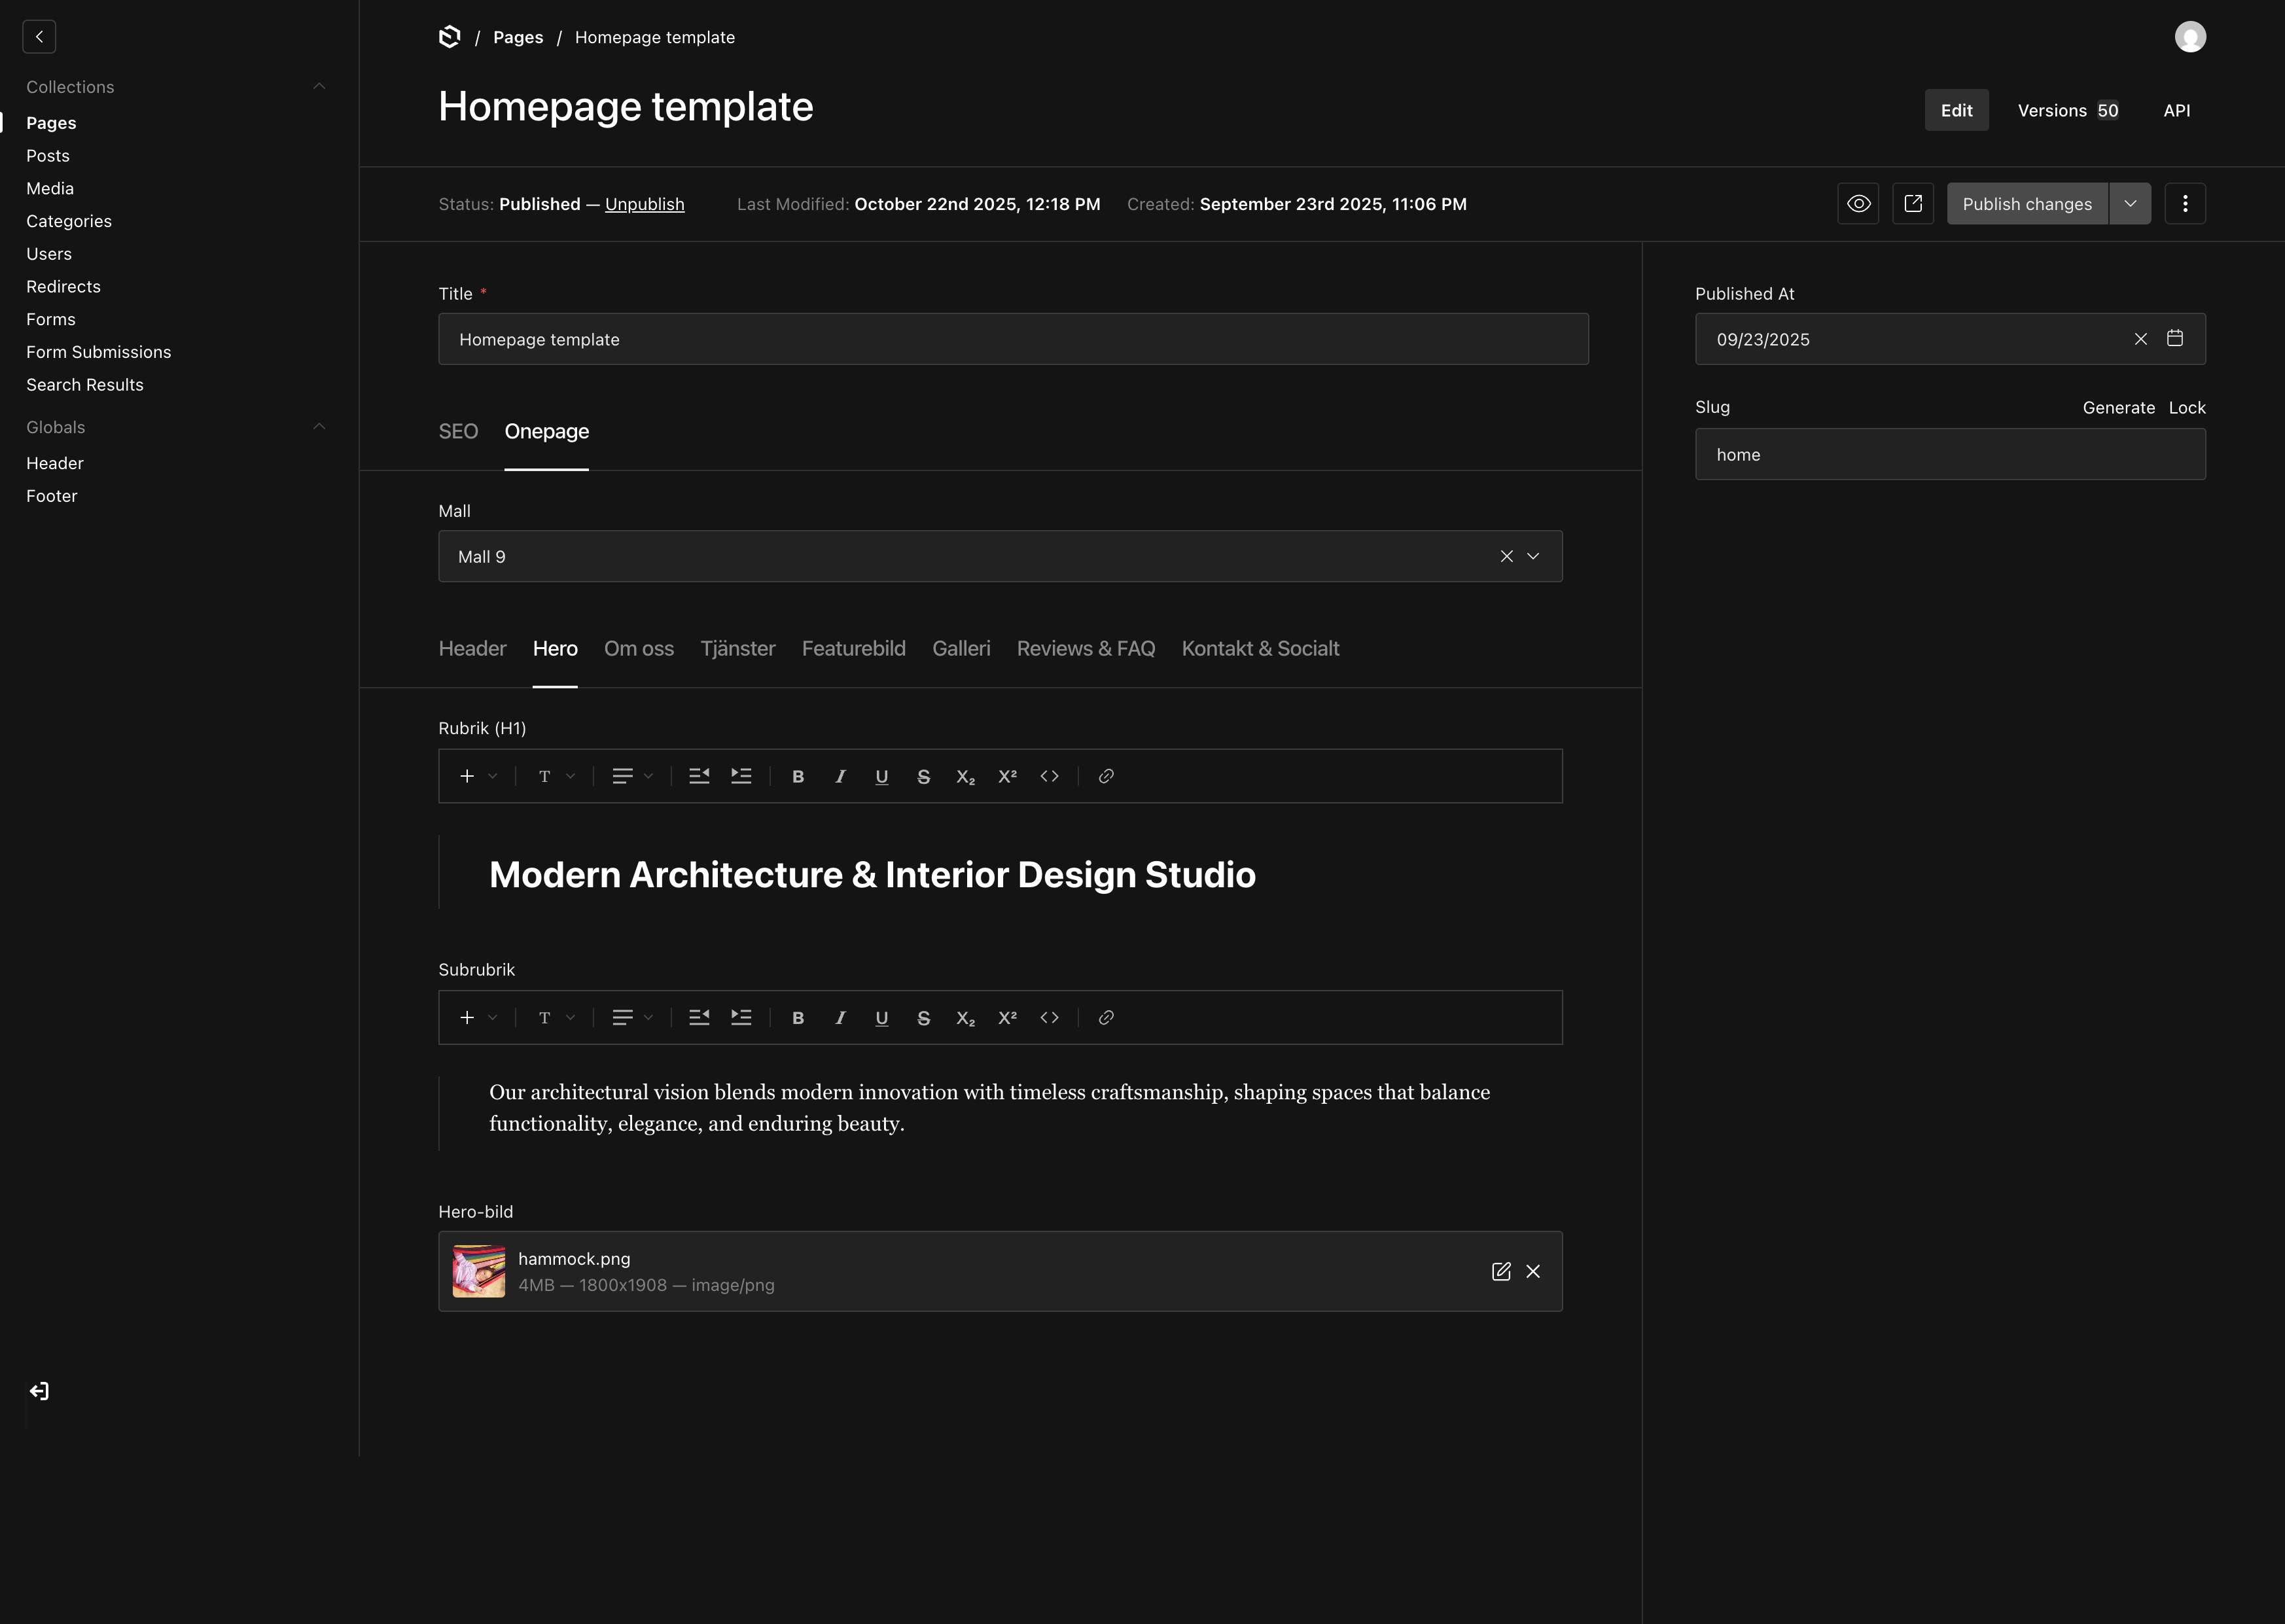Click the live preview eye icon
The height and width of the screenshot is (1624, 2285).
(x=1858, y=204)
